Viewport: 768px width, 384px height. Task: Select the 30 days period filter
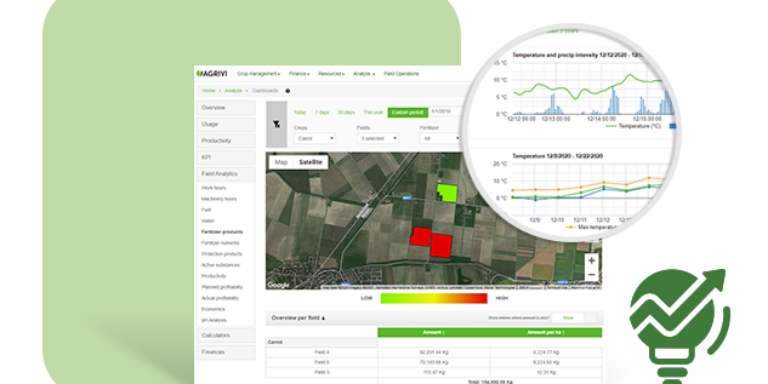tap(346, 112)
